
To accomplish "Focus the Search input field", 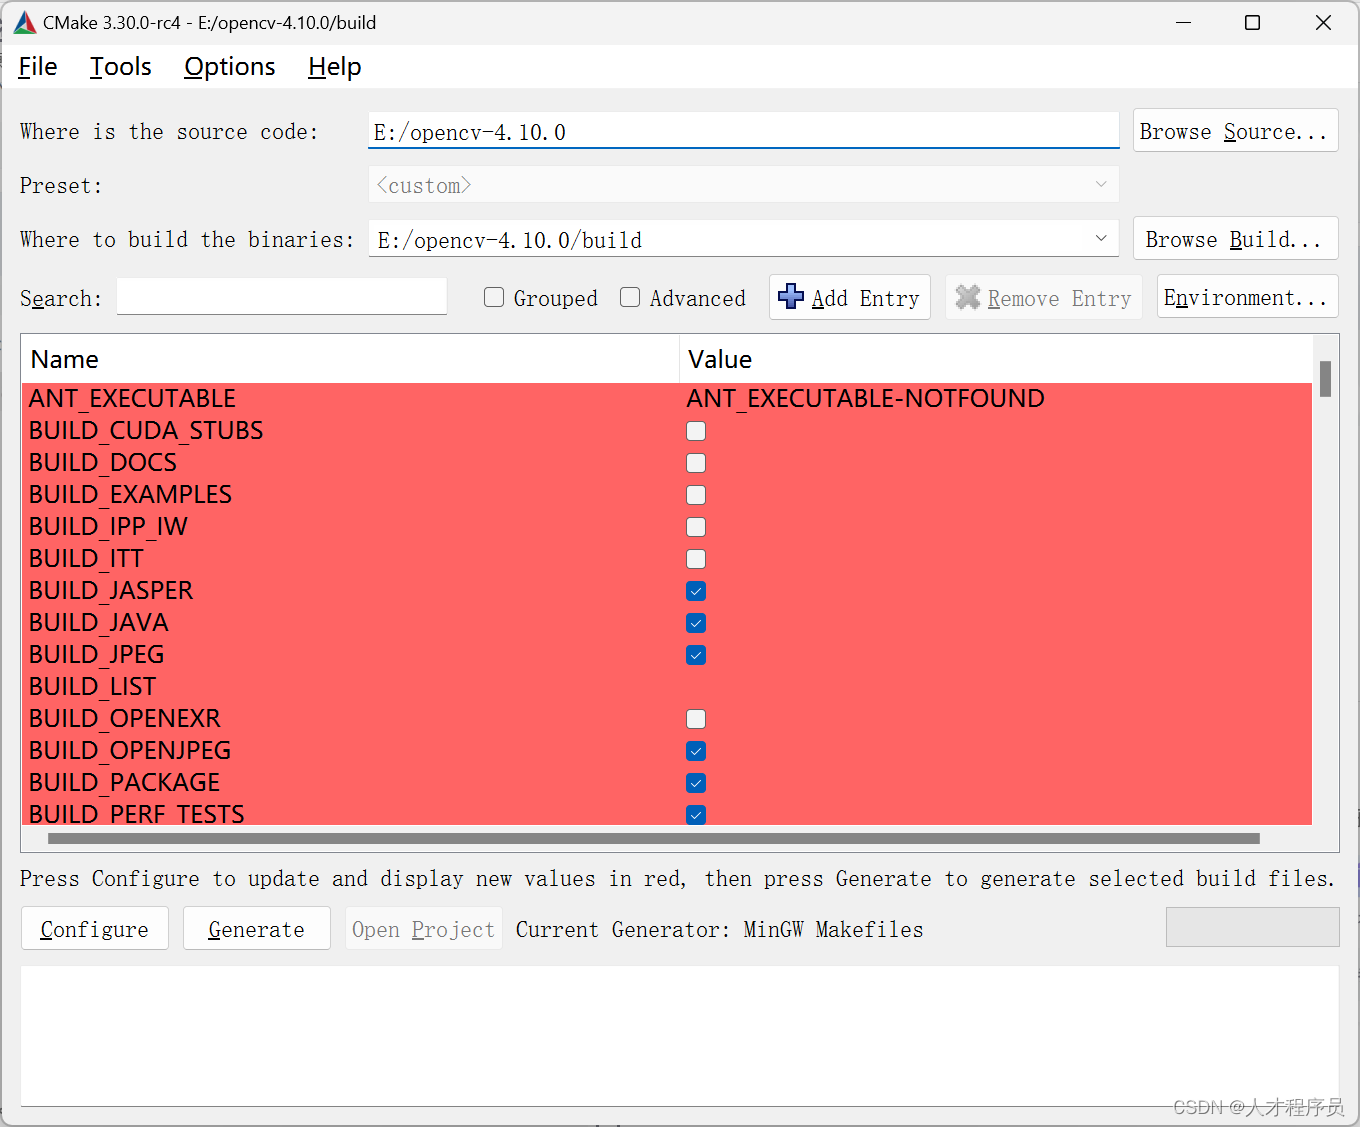I will 281,297.
